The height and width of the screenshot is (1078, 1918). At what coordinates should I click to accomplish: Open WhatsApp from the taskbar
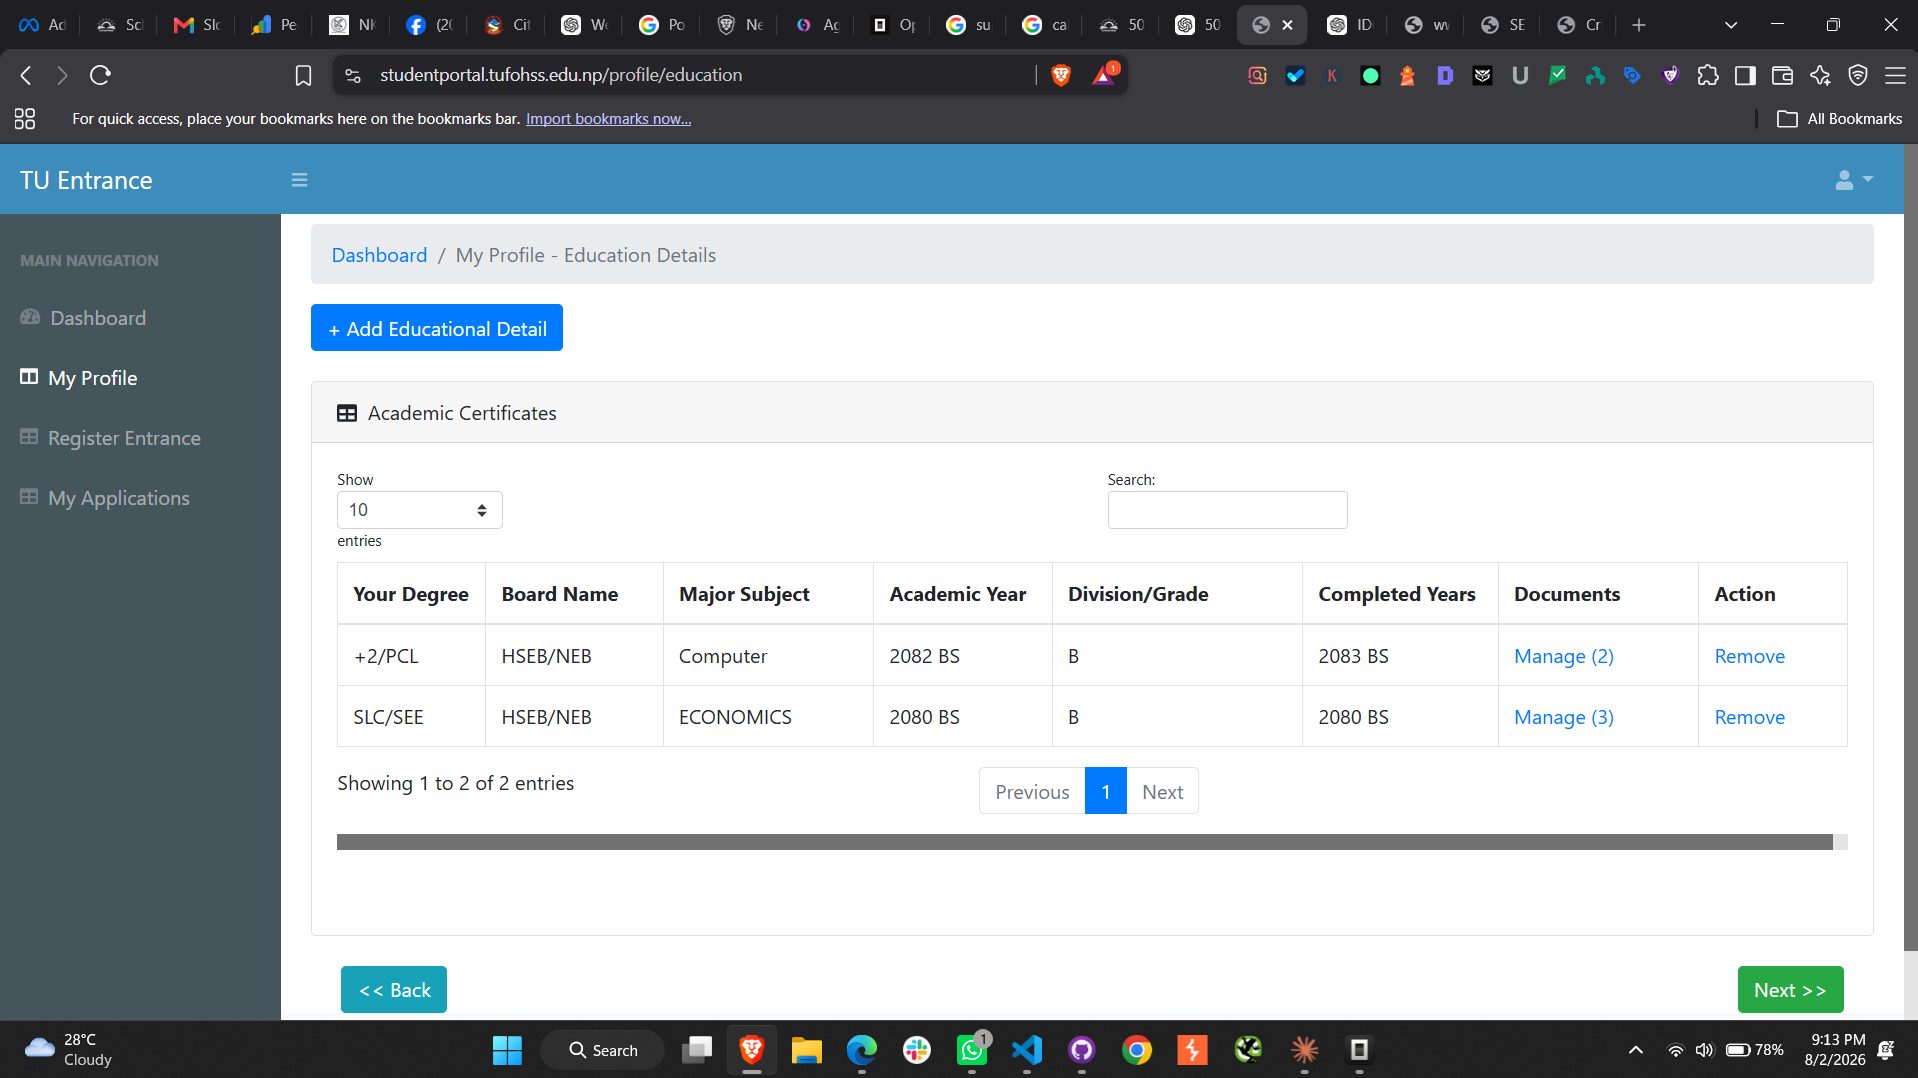coord(972,1050)
